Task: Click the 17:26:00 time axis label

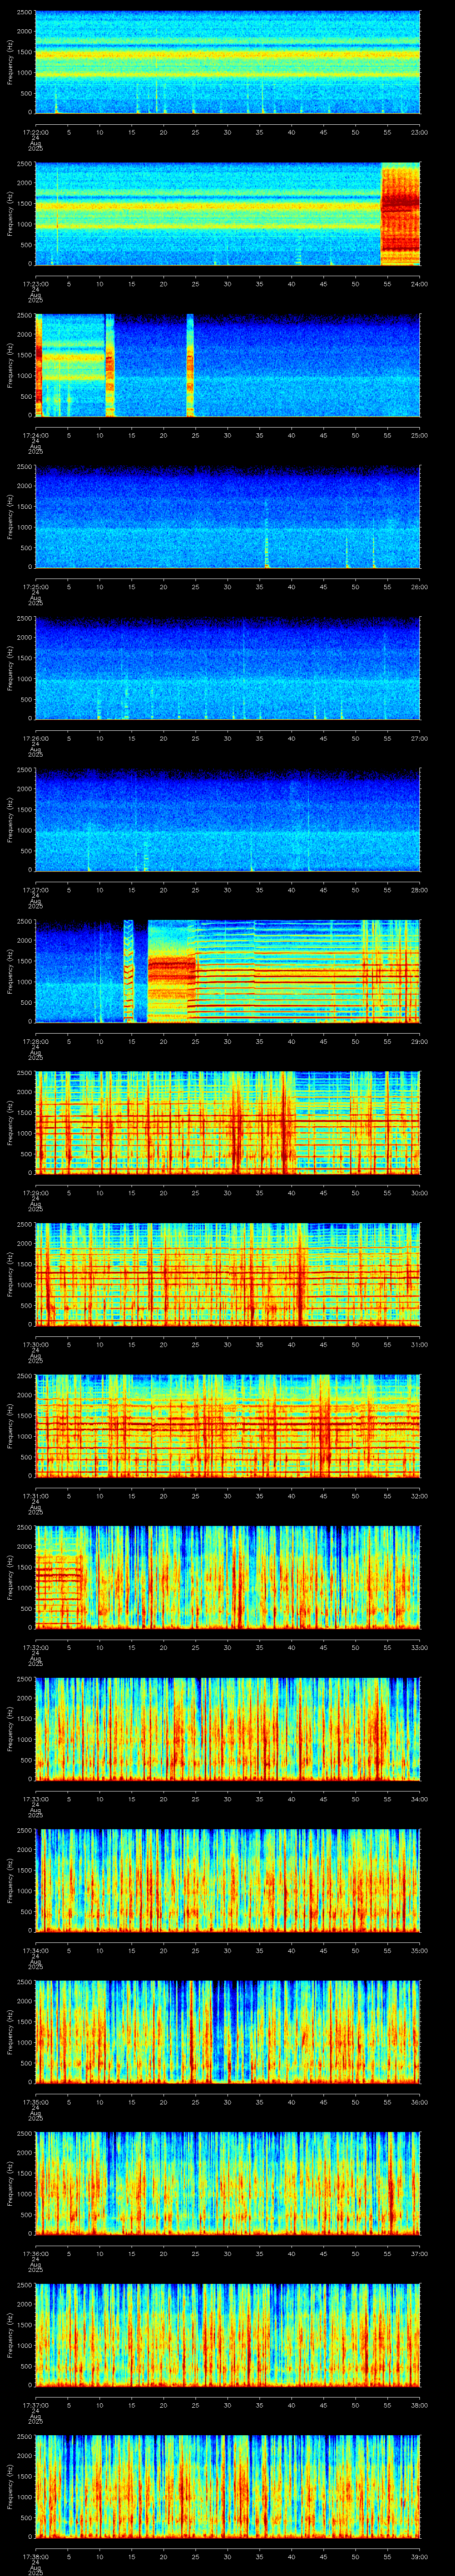Action: [x=35, y=738]
